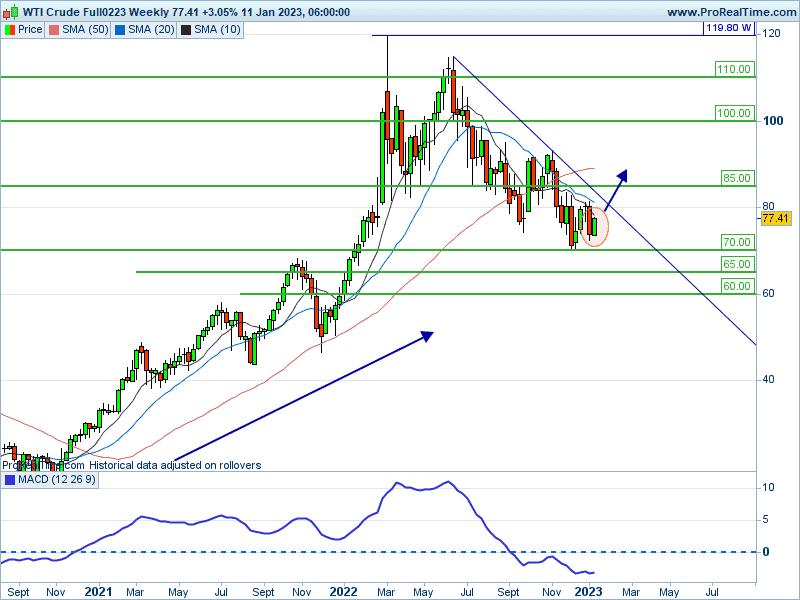The width and height of the screenshot is (800, 600).
Task: Select the short blue upward arrow near 85.00
Action: pyautogui.click(x=614, y=190)
